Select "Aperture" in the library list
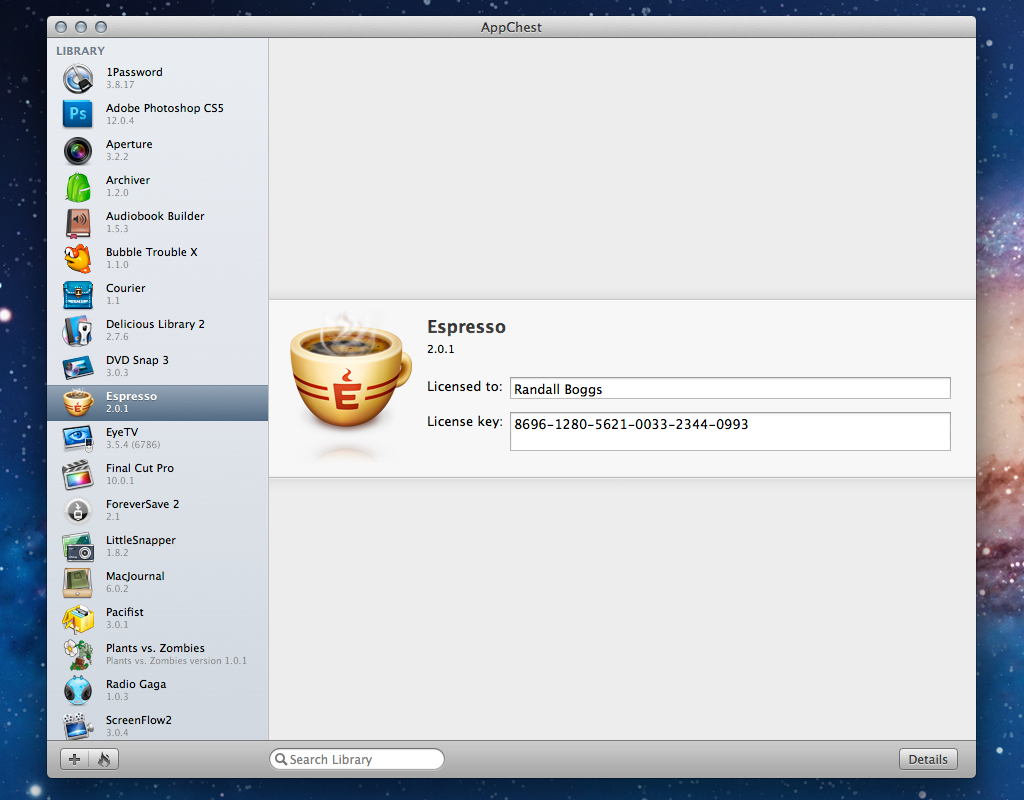 click(x=129, y=144)
